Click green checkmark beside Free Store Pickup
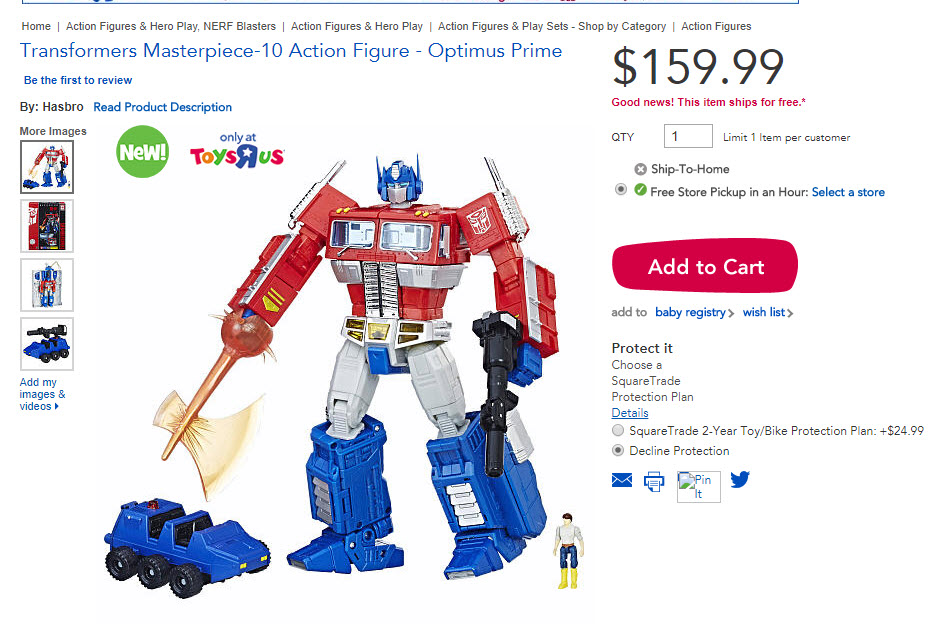This screenshot has width=932, height=632. coord(640,190)
